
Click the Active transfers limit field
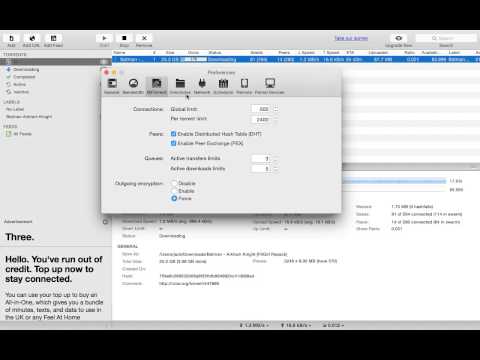pos(261,159)
